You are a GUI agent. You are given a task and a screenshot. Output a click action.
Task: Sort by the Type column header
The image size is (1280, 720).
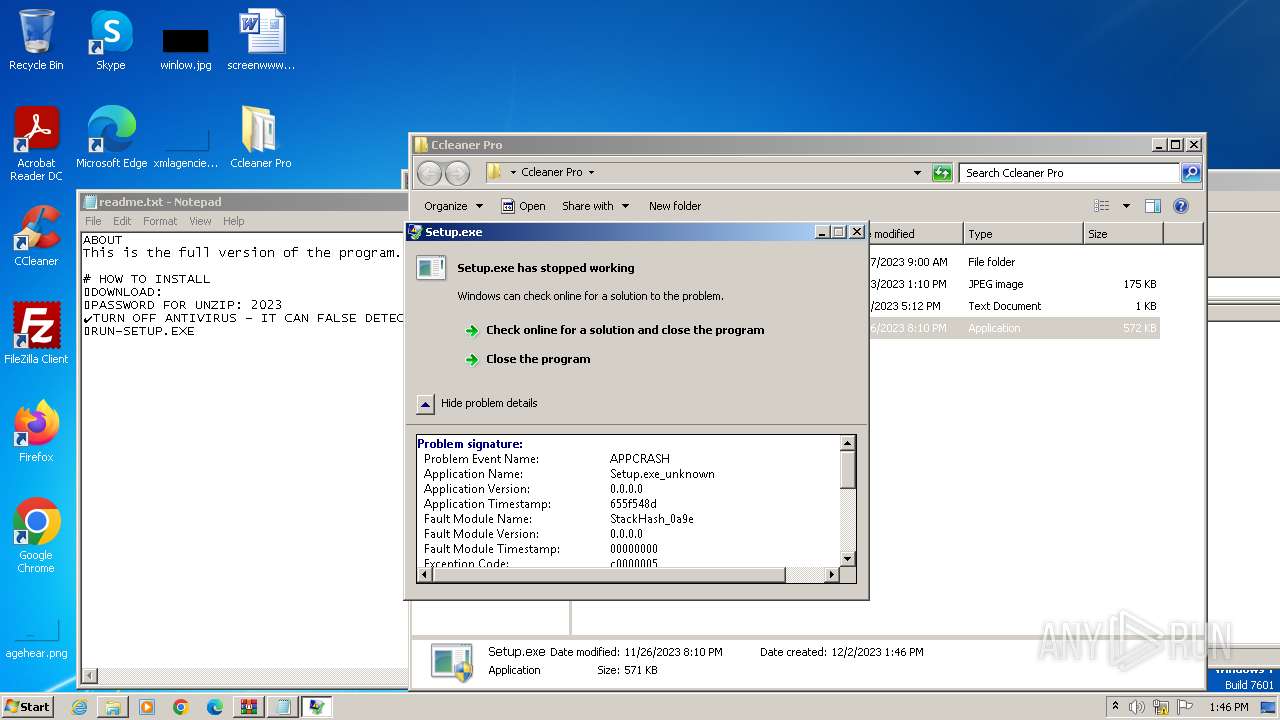[1023, 234]
